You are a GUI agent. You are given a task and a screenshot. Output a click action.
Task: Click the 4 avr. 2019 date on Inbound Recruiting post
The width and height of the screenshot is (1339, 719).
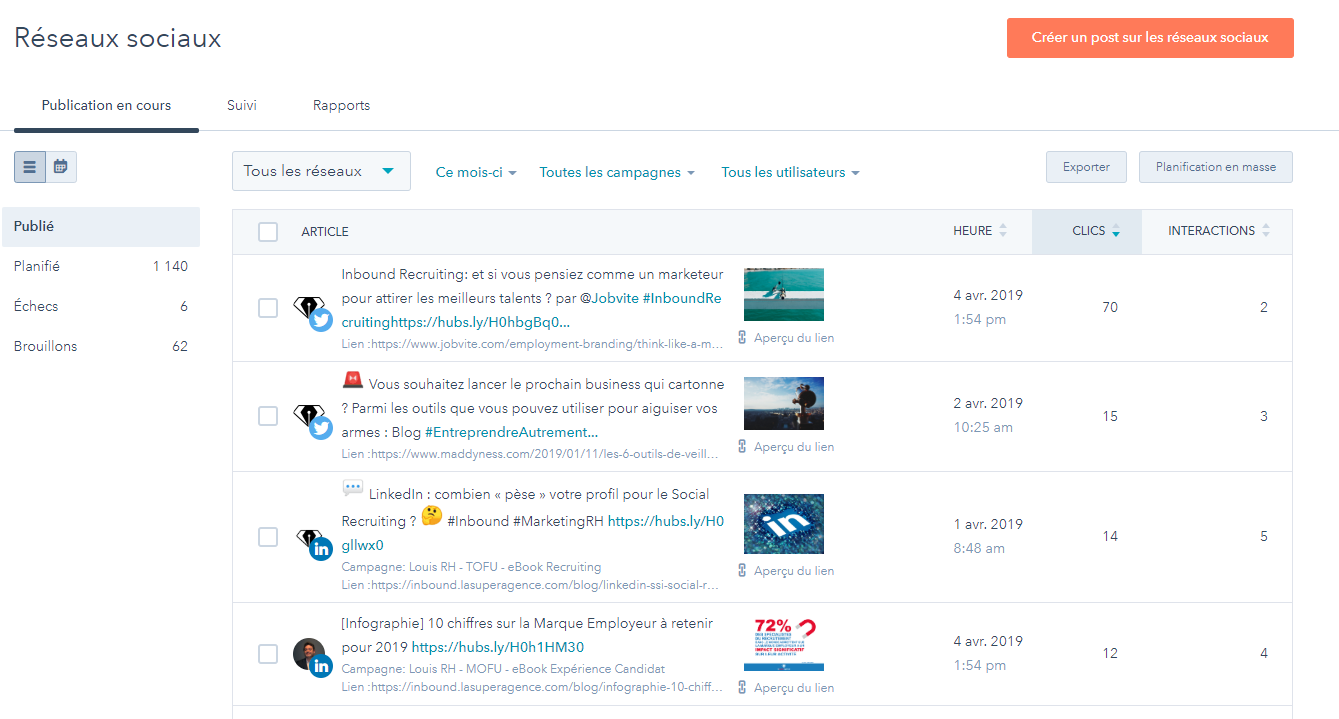(x=988, y=295)
